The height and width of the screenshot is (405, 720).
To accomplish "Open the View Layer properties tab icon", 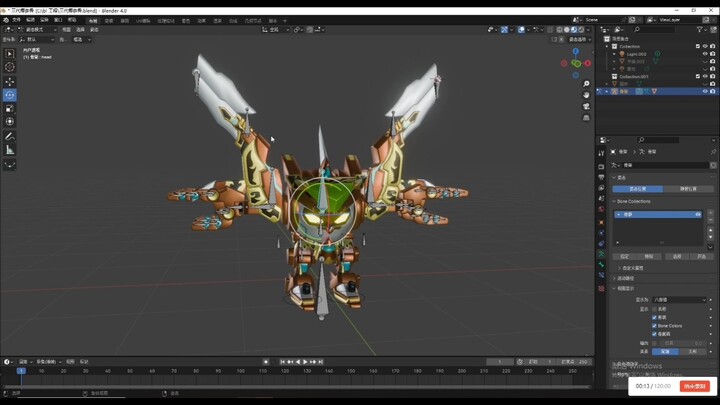I will click(x=602, y=188).
